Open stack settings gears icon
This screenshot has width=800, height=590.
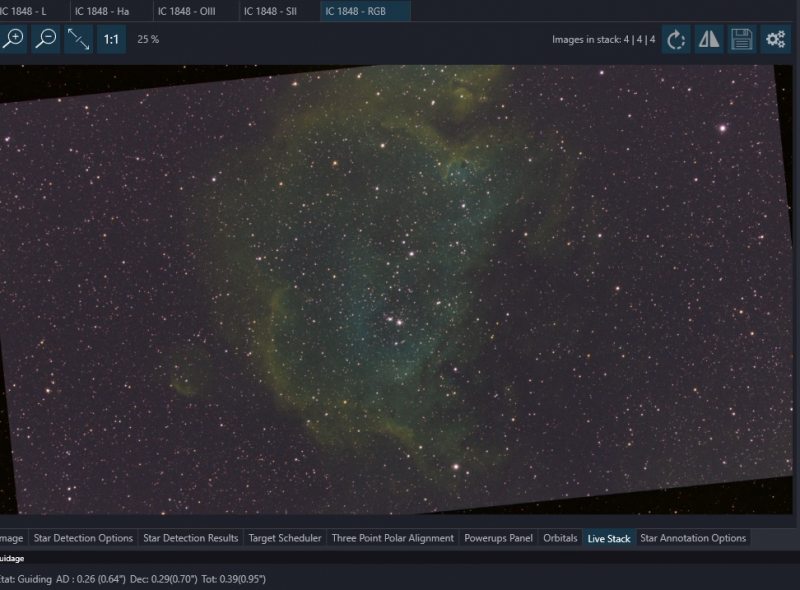(x=775, y=39)
